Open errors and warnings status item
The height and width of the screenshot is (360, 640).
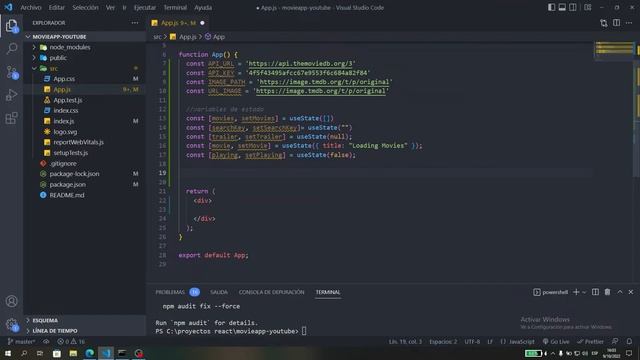pos(71,342)
